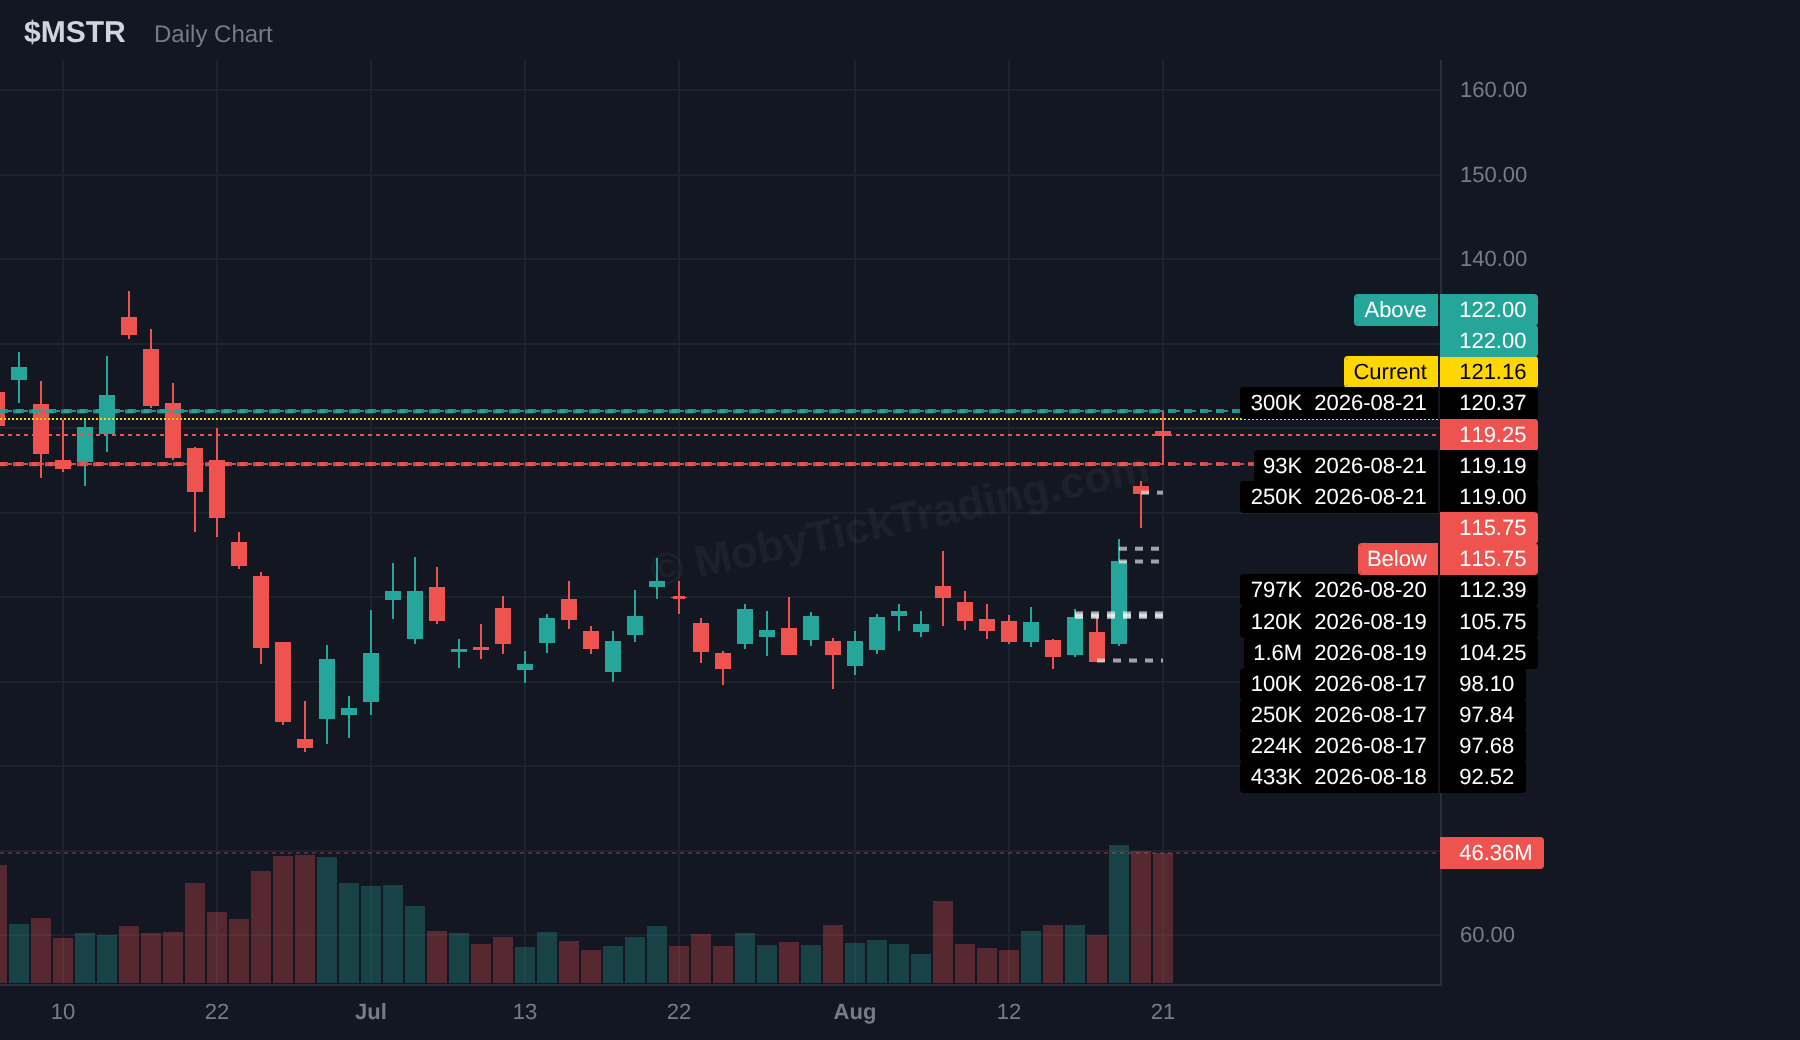Click the red 46.36M volume tag

1492,853
